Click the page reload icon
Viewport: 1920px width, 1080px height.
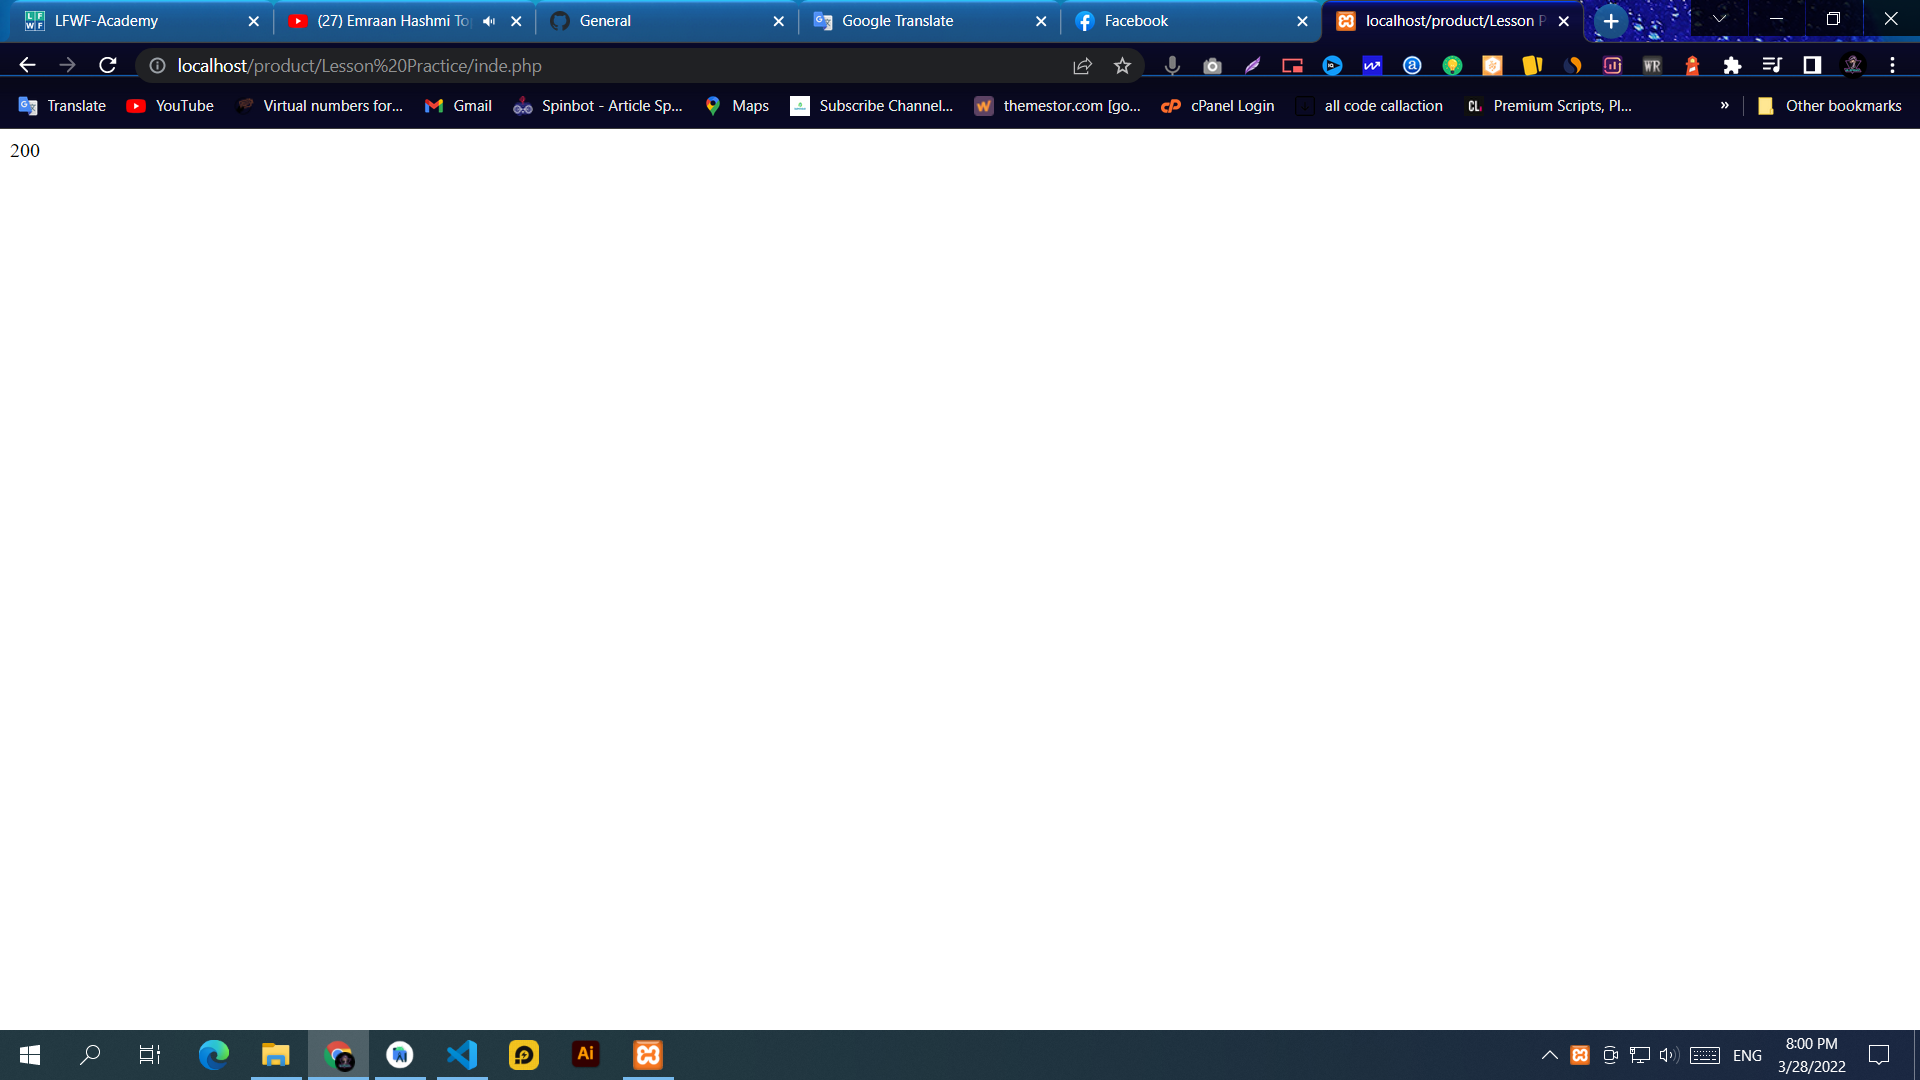[x=108, y=65]
